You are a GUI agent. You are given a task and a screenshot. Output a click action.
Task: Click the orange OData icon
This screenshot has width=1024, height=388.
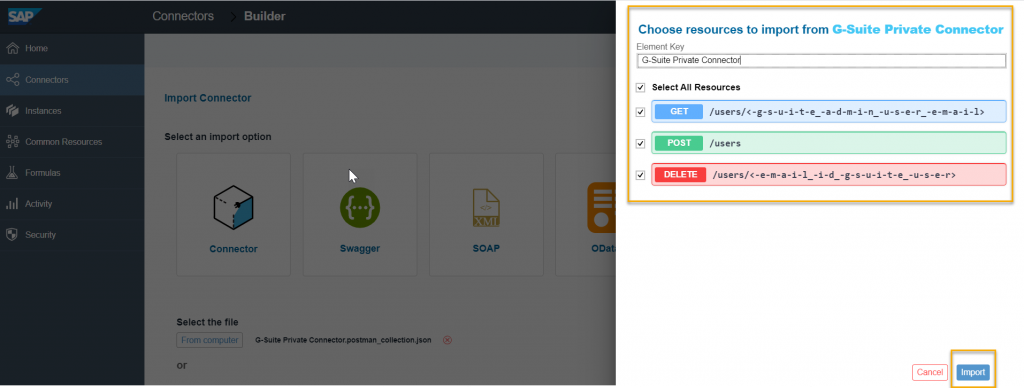(x=601, y=208)
